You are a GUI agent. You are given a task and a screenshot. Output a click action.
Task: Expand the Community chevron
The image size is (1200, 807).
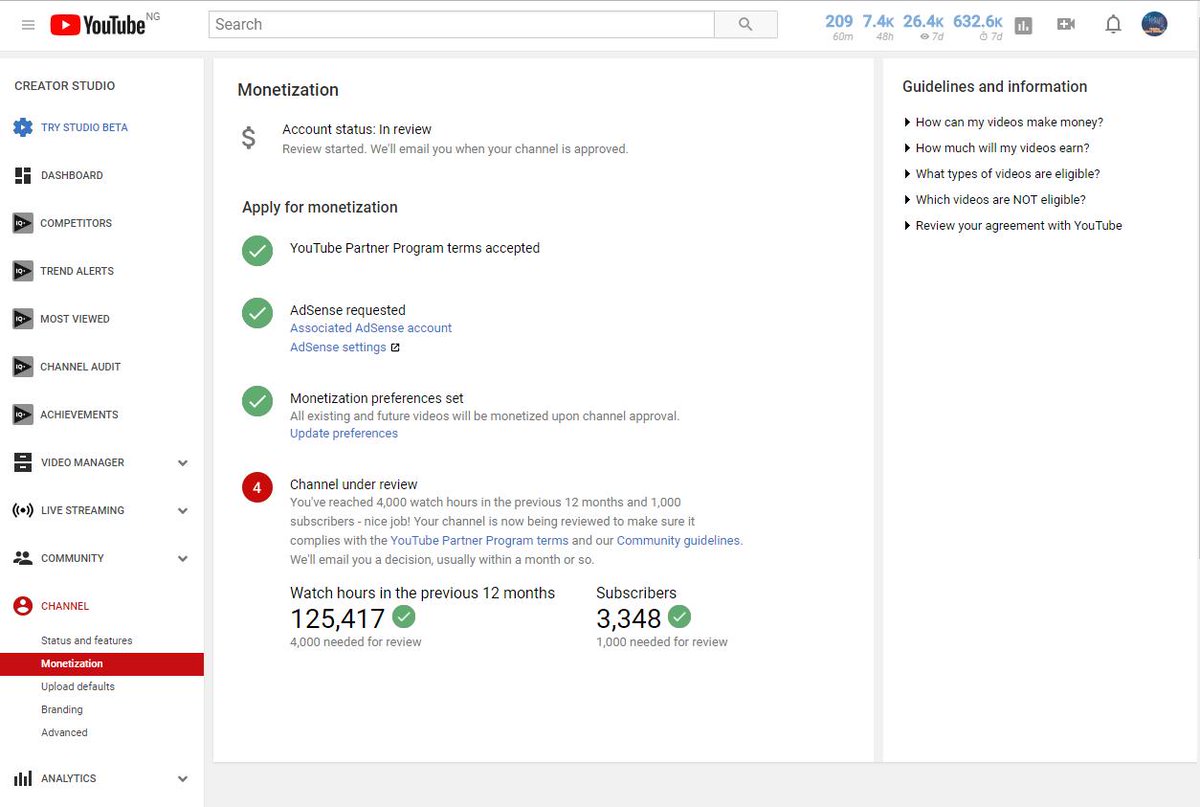click(182, 559)
